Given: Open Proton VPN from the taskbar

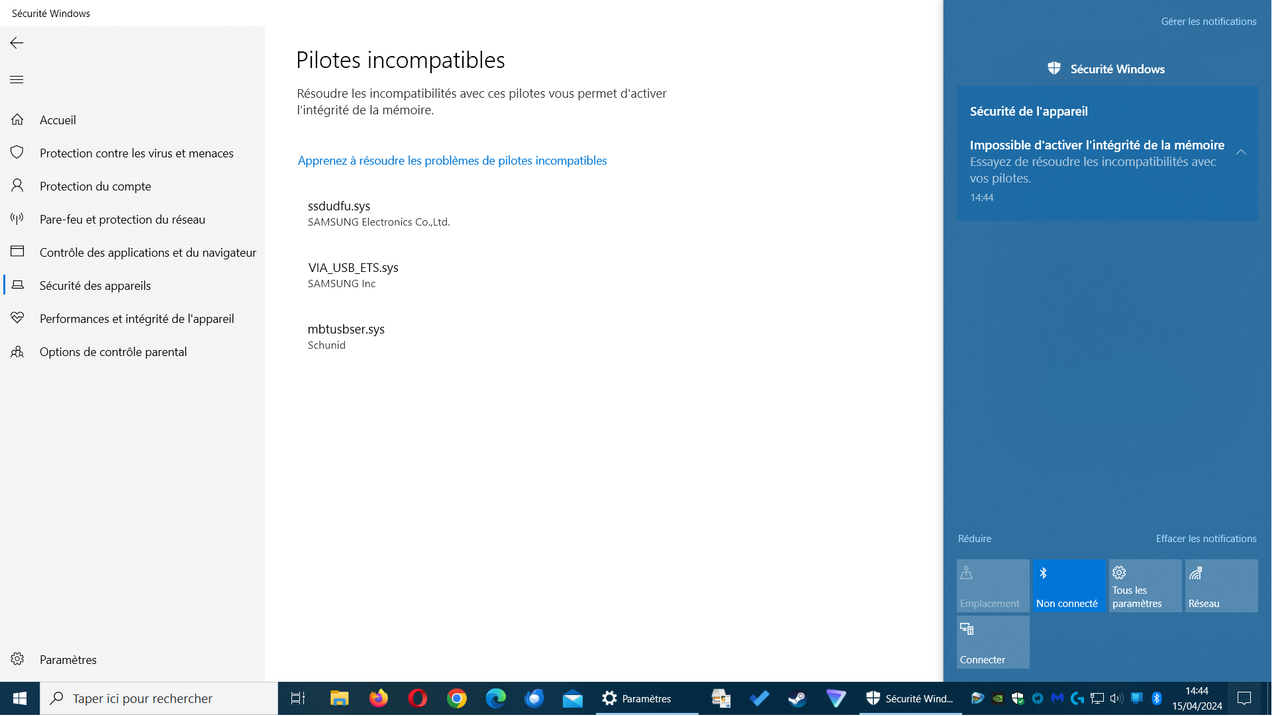Looking at the screenshot, I should pos(836,699).
